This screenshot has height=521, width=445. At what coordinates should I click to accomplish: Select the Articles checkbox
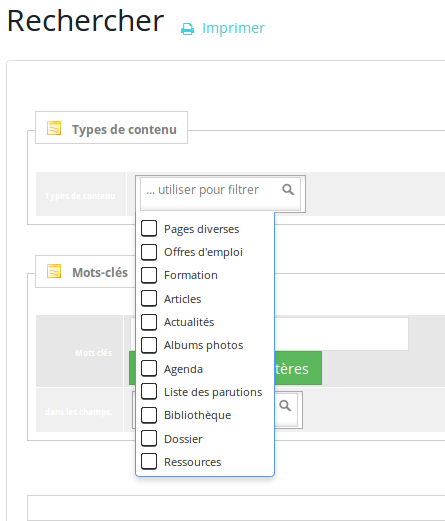(x=149, y=298)
